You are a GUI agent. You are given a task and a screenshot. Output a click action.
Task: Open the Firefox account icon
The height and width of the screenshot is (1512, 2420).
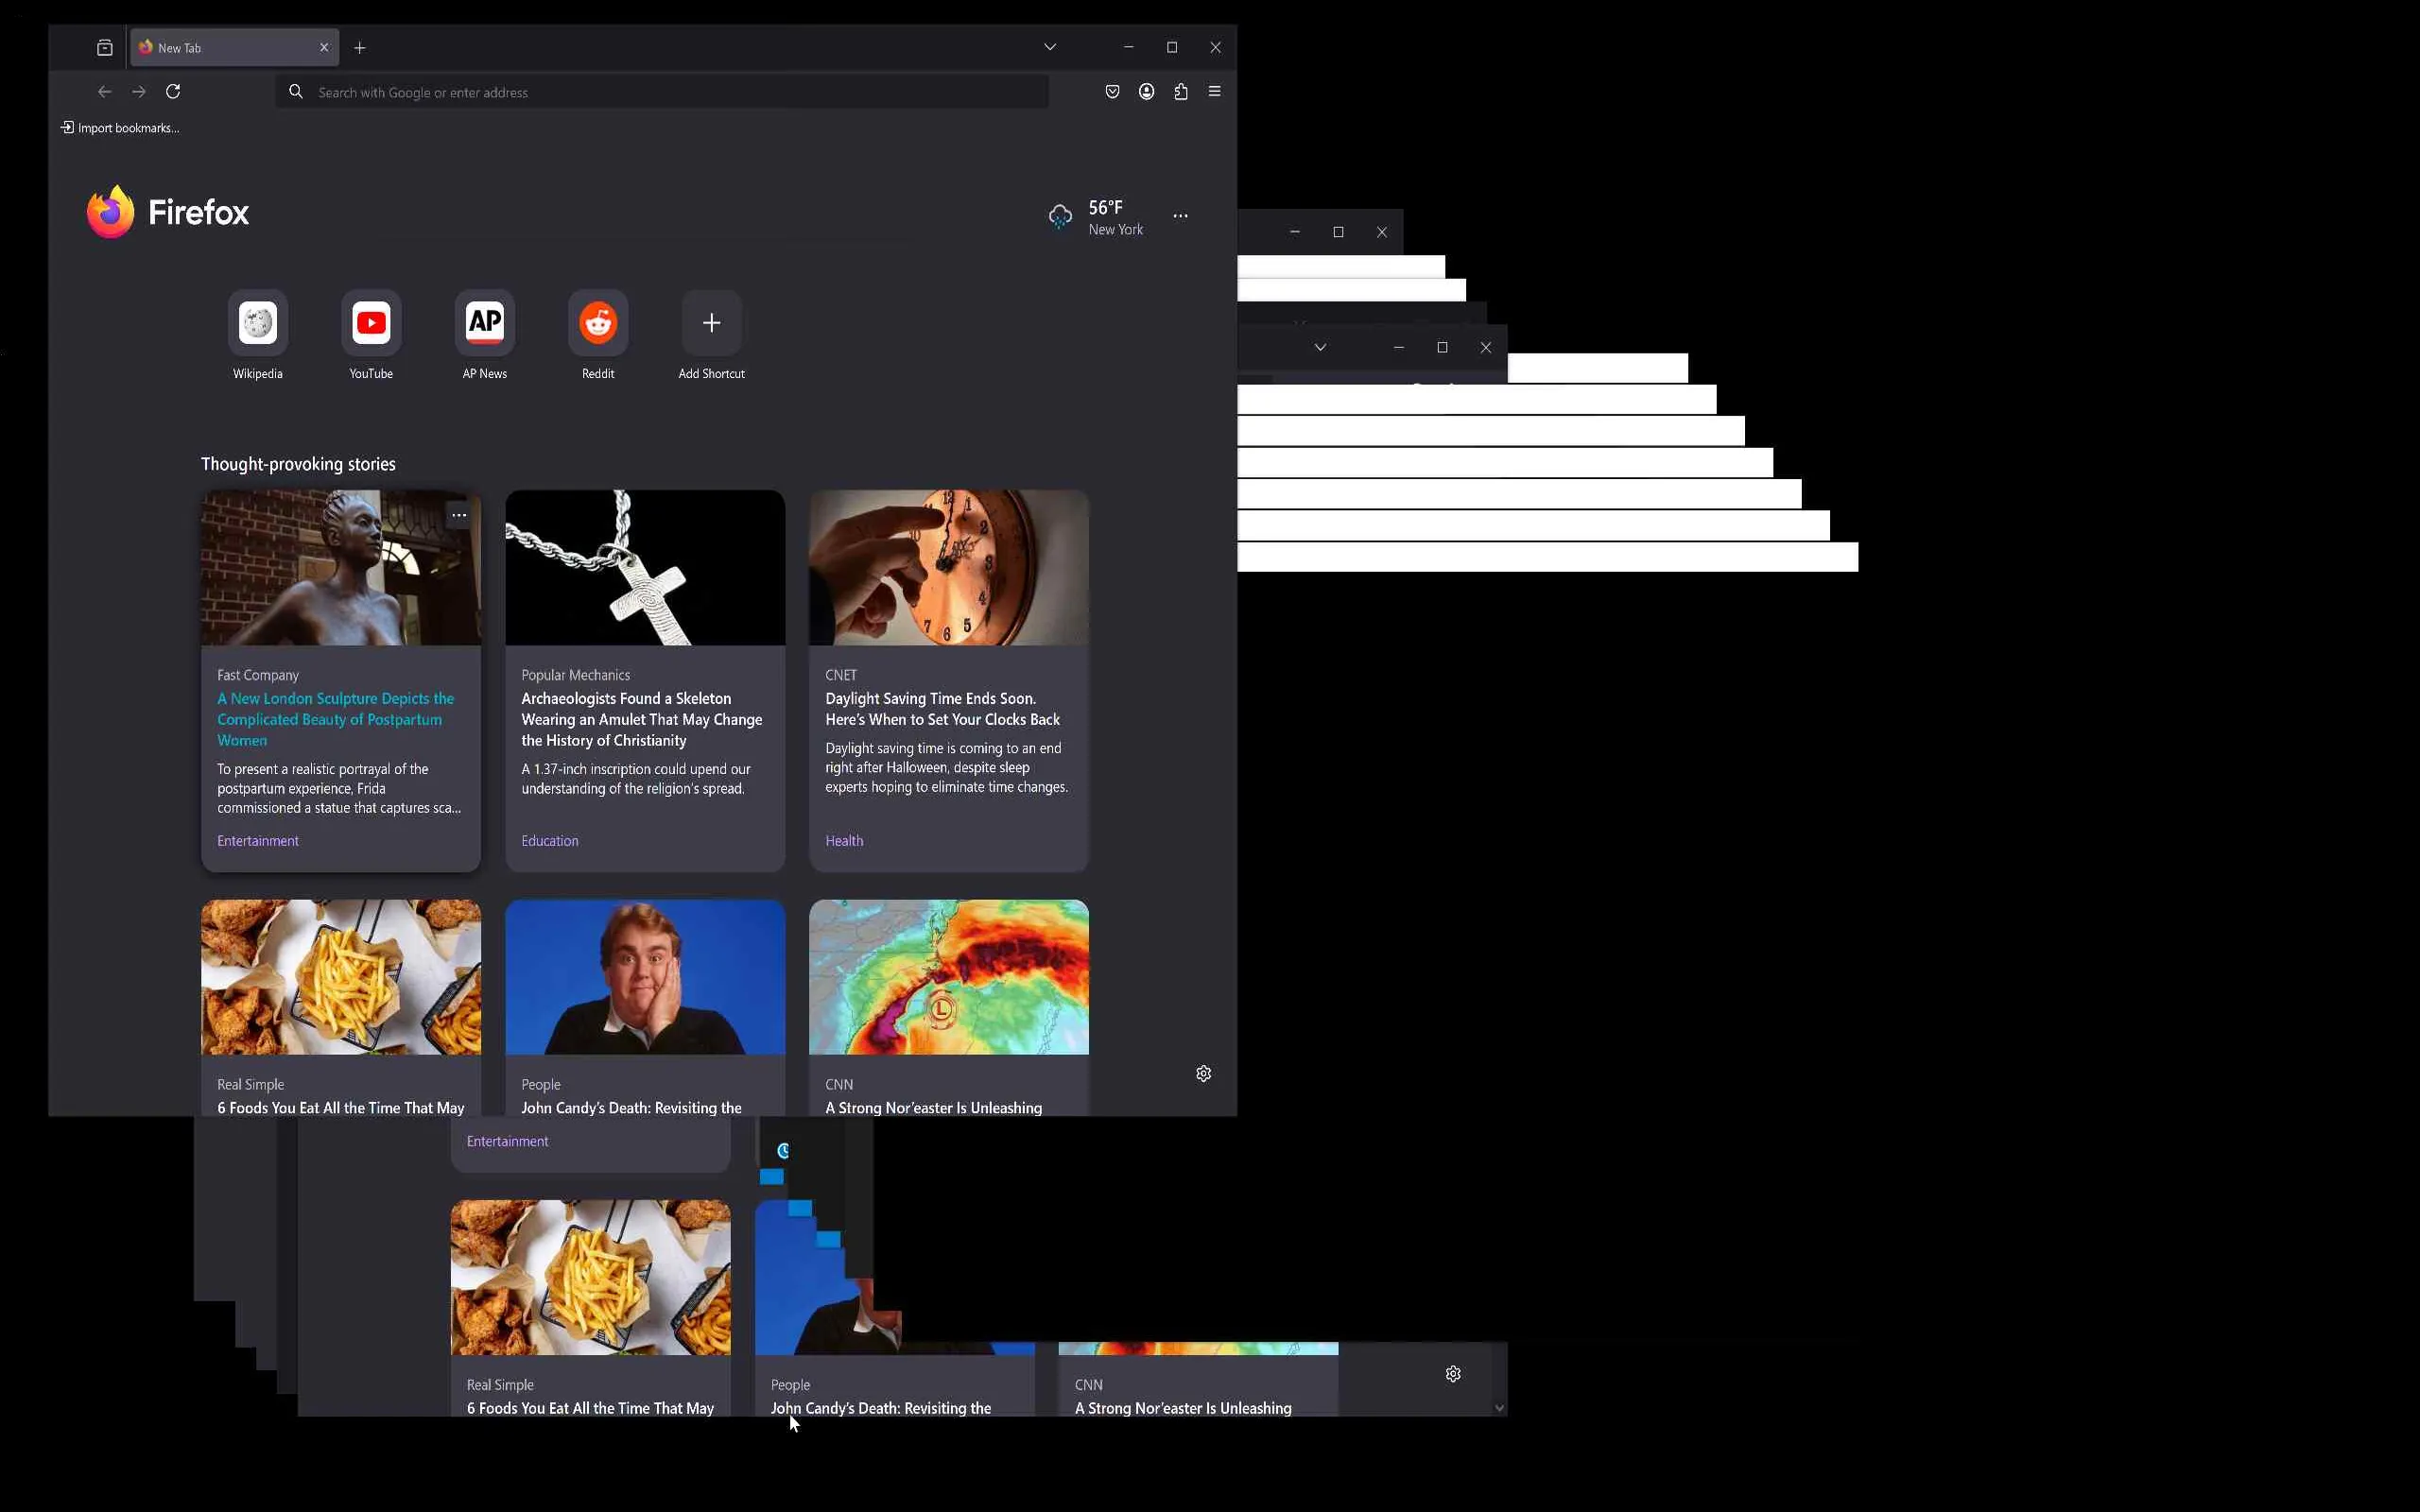[1146, 92]
